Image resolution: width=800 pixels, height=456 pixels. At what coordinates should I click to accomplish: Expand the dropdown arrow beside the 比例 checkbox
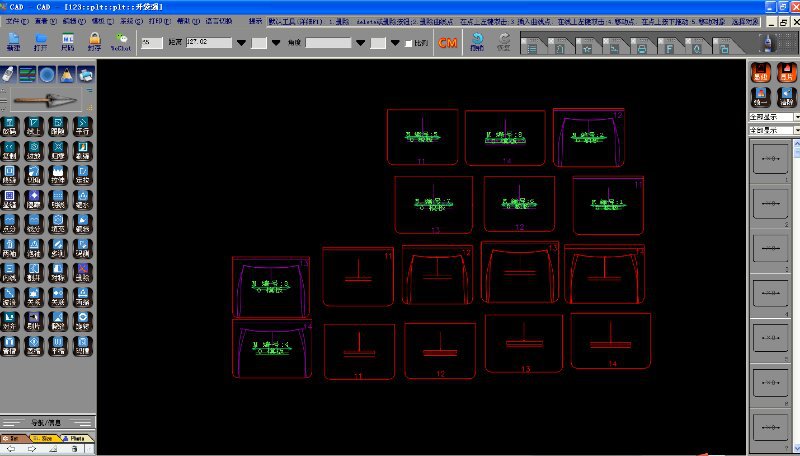(395, 43)
